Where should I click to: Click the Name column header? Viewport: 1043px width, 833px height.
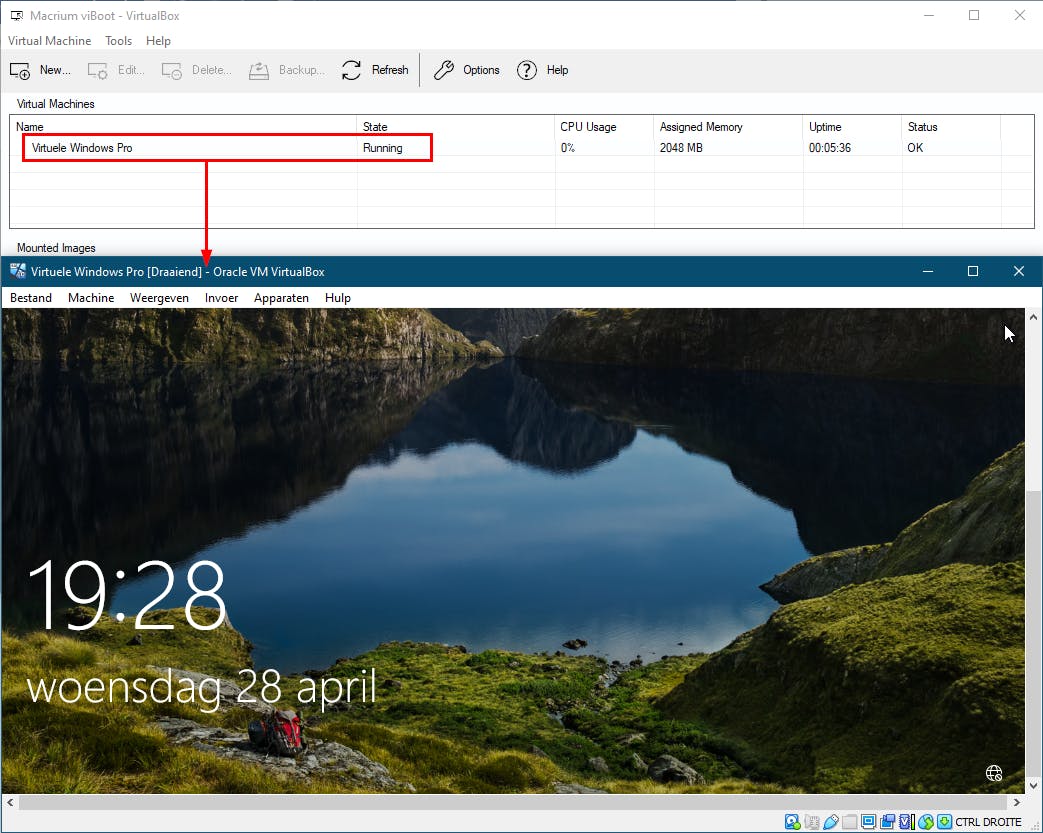(x=30, y=126)
